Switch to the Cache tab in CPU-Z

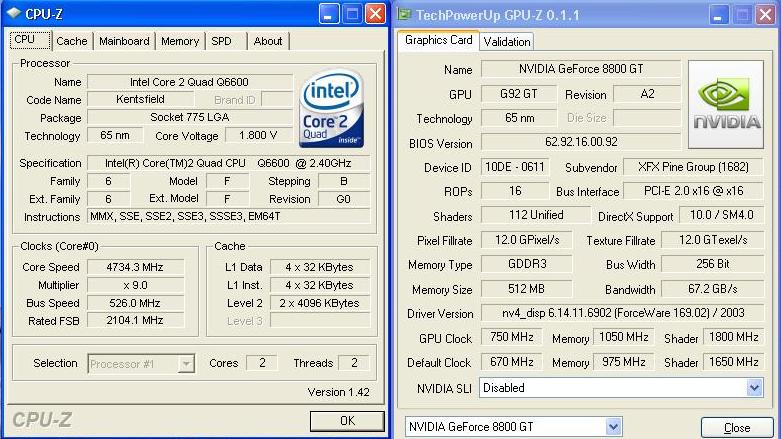coord(72,41)
